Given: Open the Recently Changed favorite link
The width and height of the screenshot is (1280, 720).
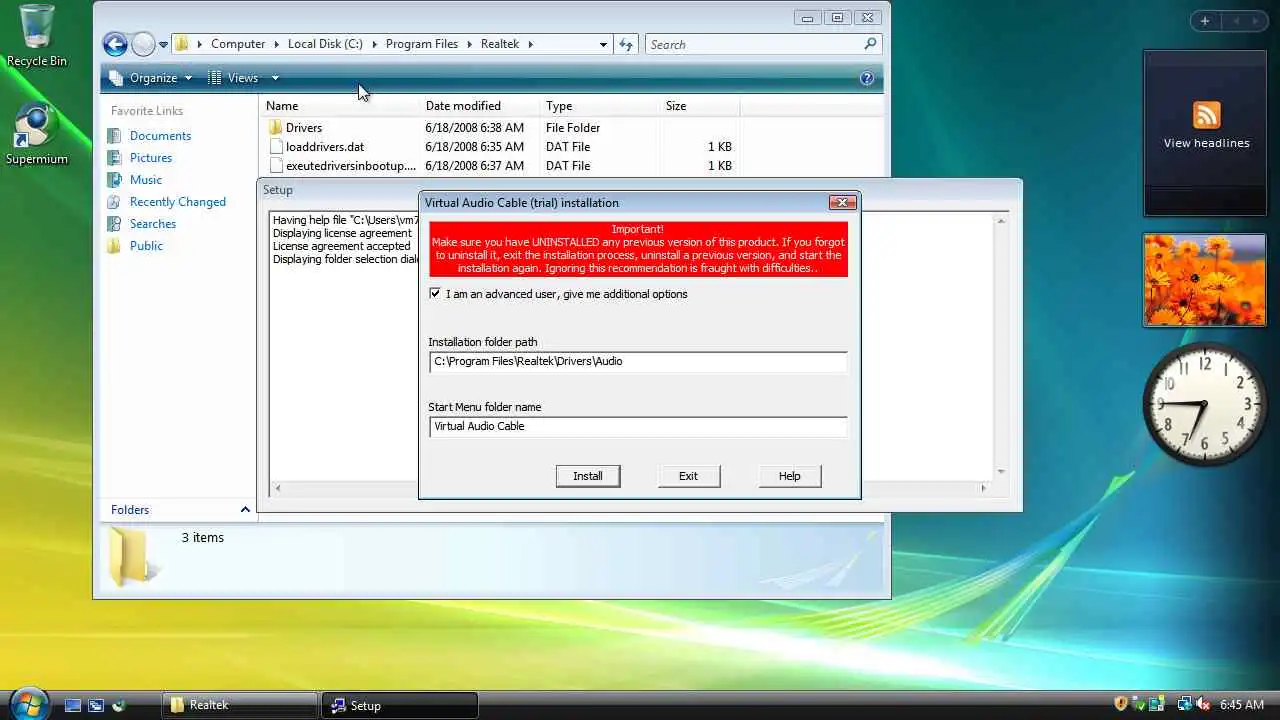Looking at the screenshot, I should click(178, 202).
